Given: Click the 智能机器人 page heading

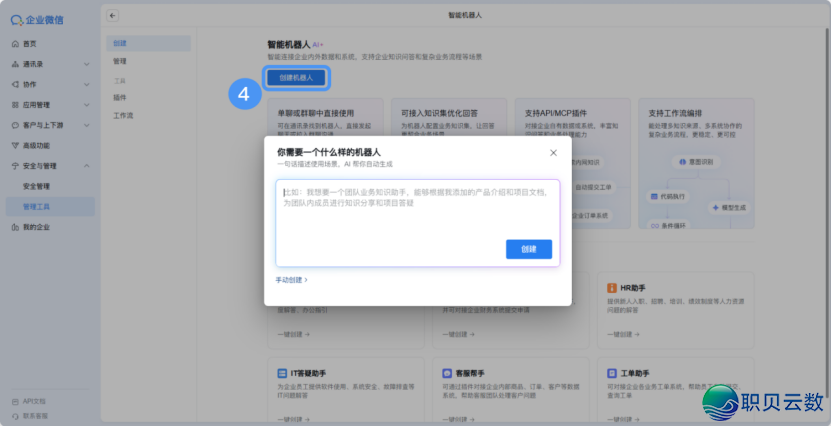Looking at the screenshot, I should (x=288, y=45).
